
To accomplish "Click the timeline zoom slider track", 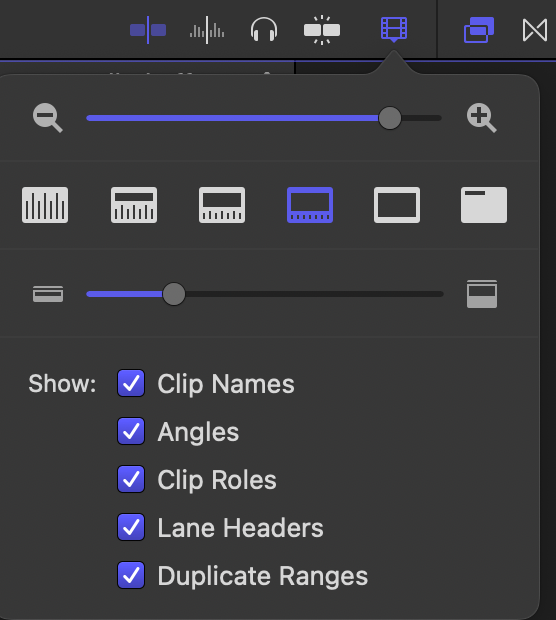I will pyautogui.click(x=264, y=118).
